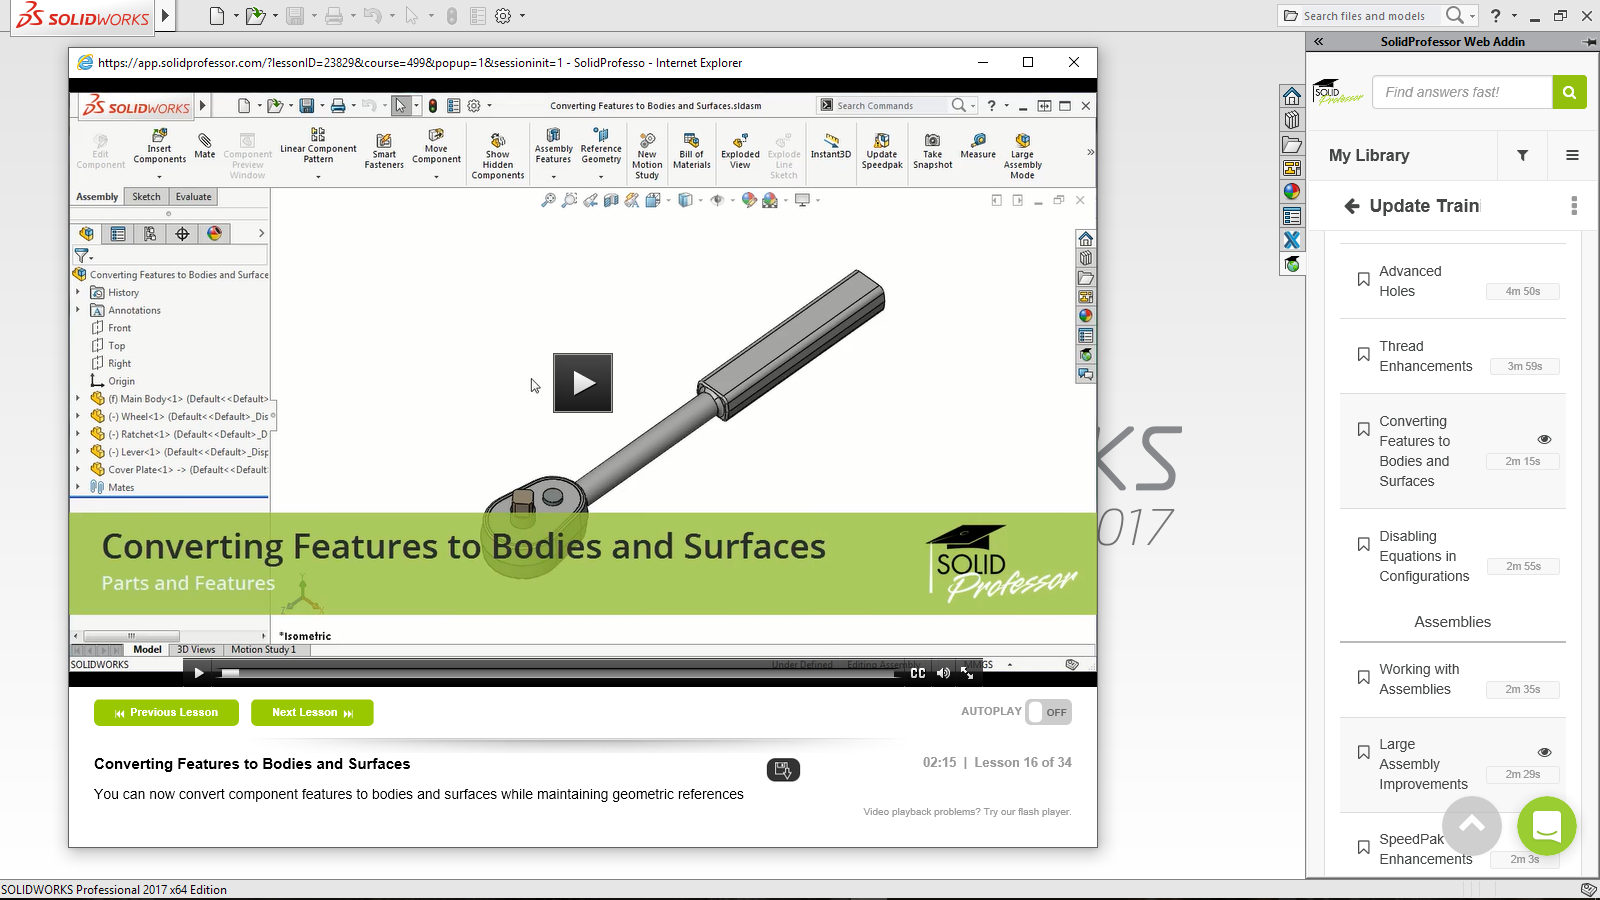
Task: Collapse the SolidProfessor Web Addin panel
Action: (x=1319, y=42)
